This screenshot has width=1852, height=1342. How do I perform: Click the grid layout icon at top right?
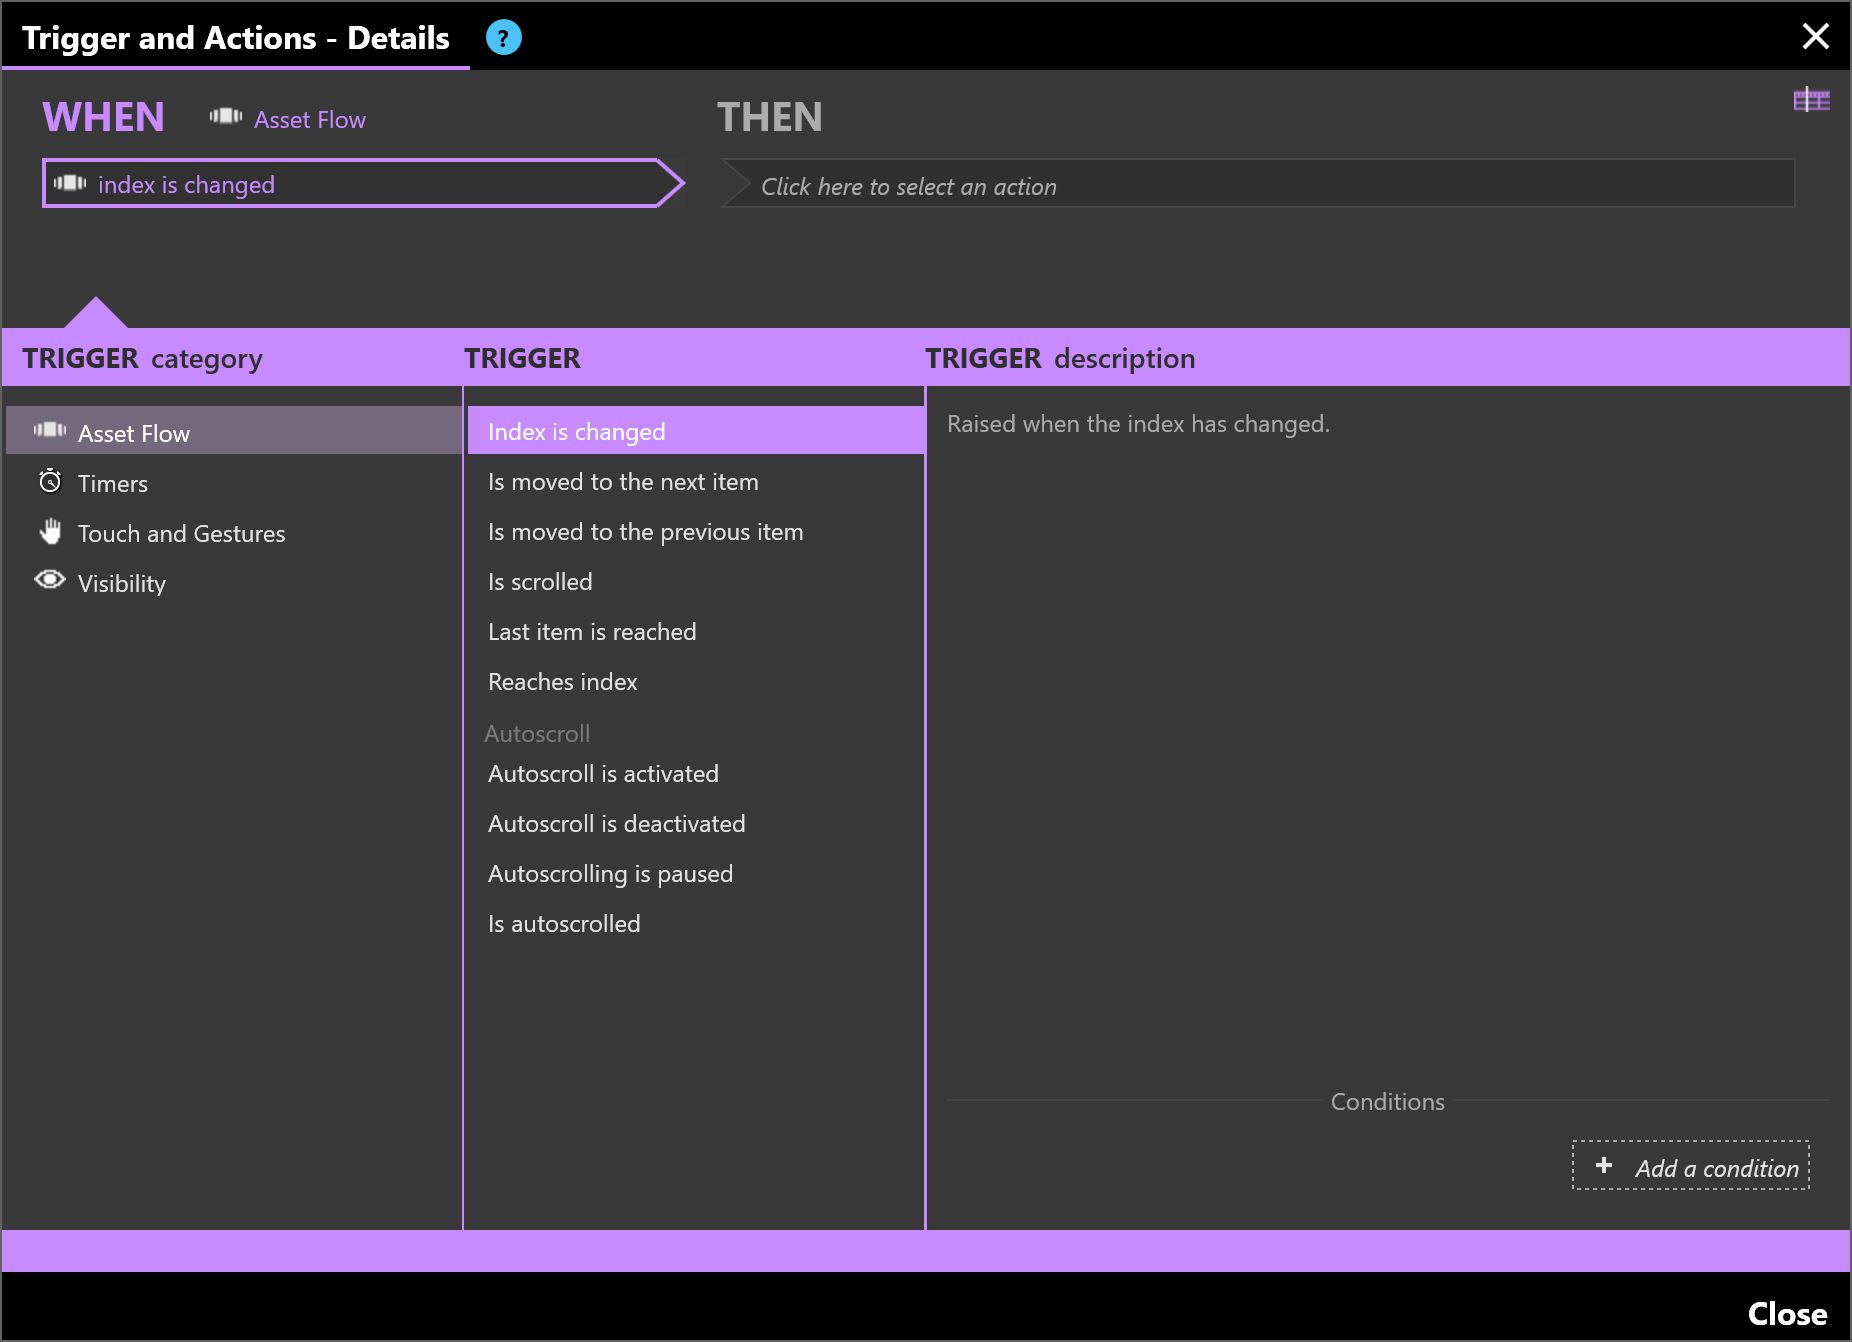pyautogui.click(x=1811, y=100)
